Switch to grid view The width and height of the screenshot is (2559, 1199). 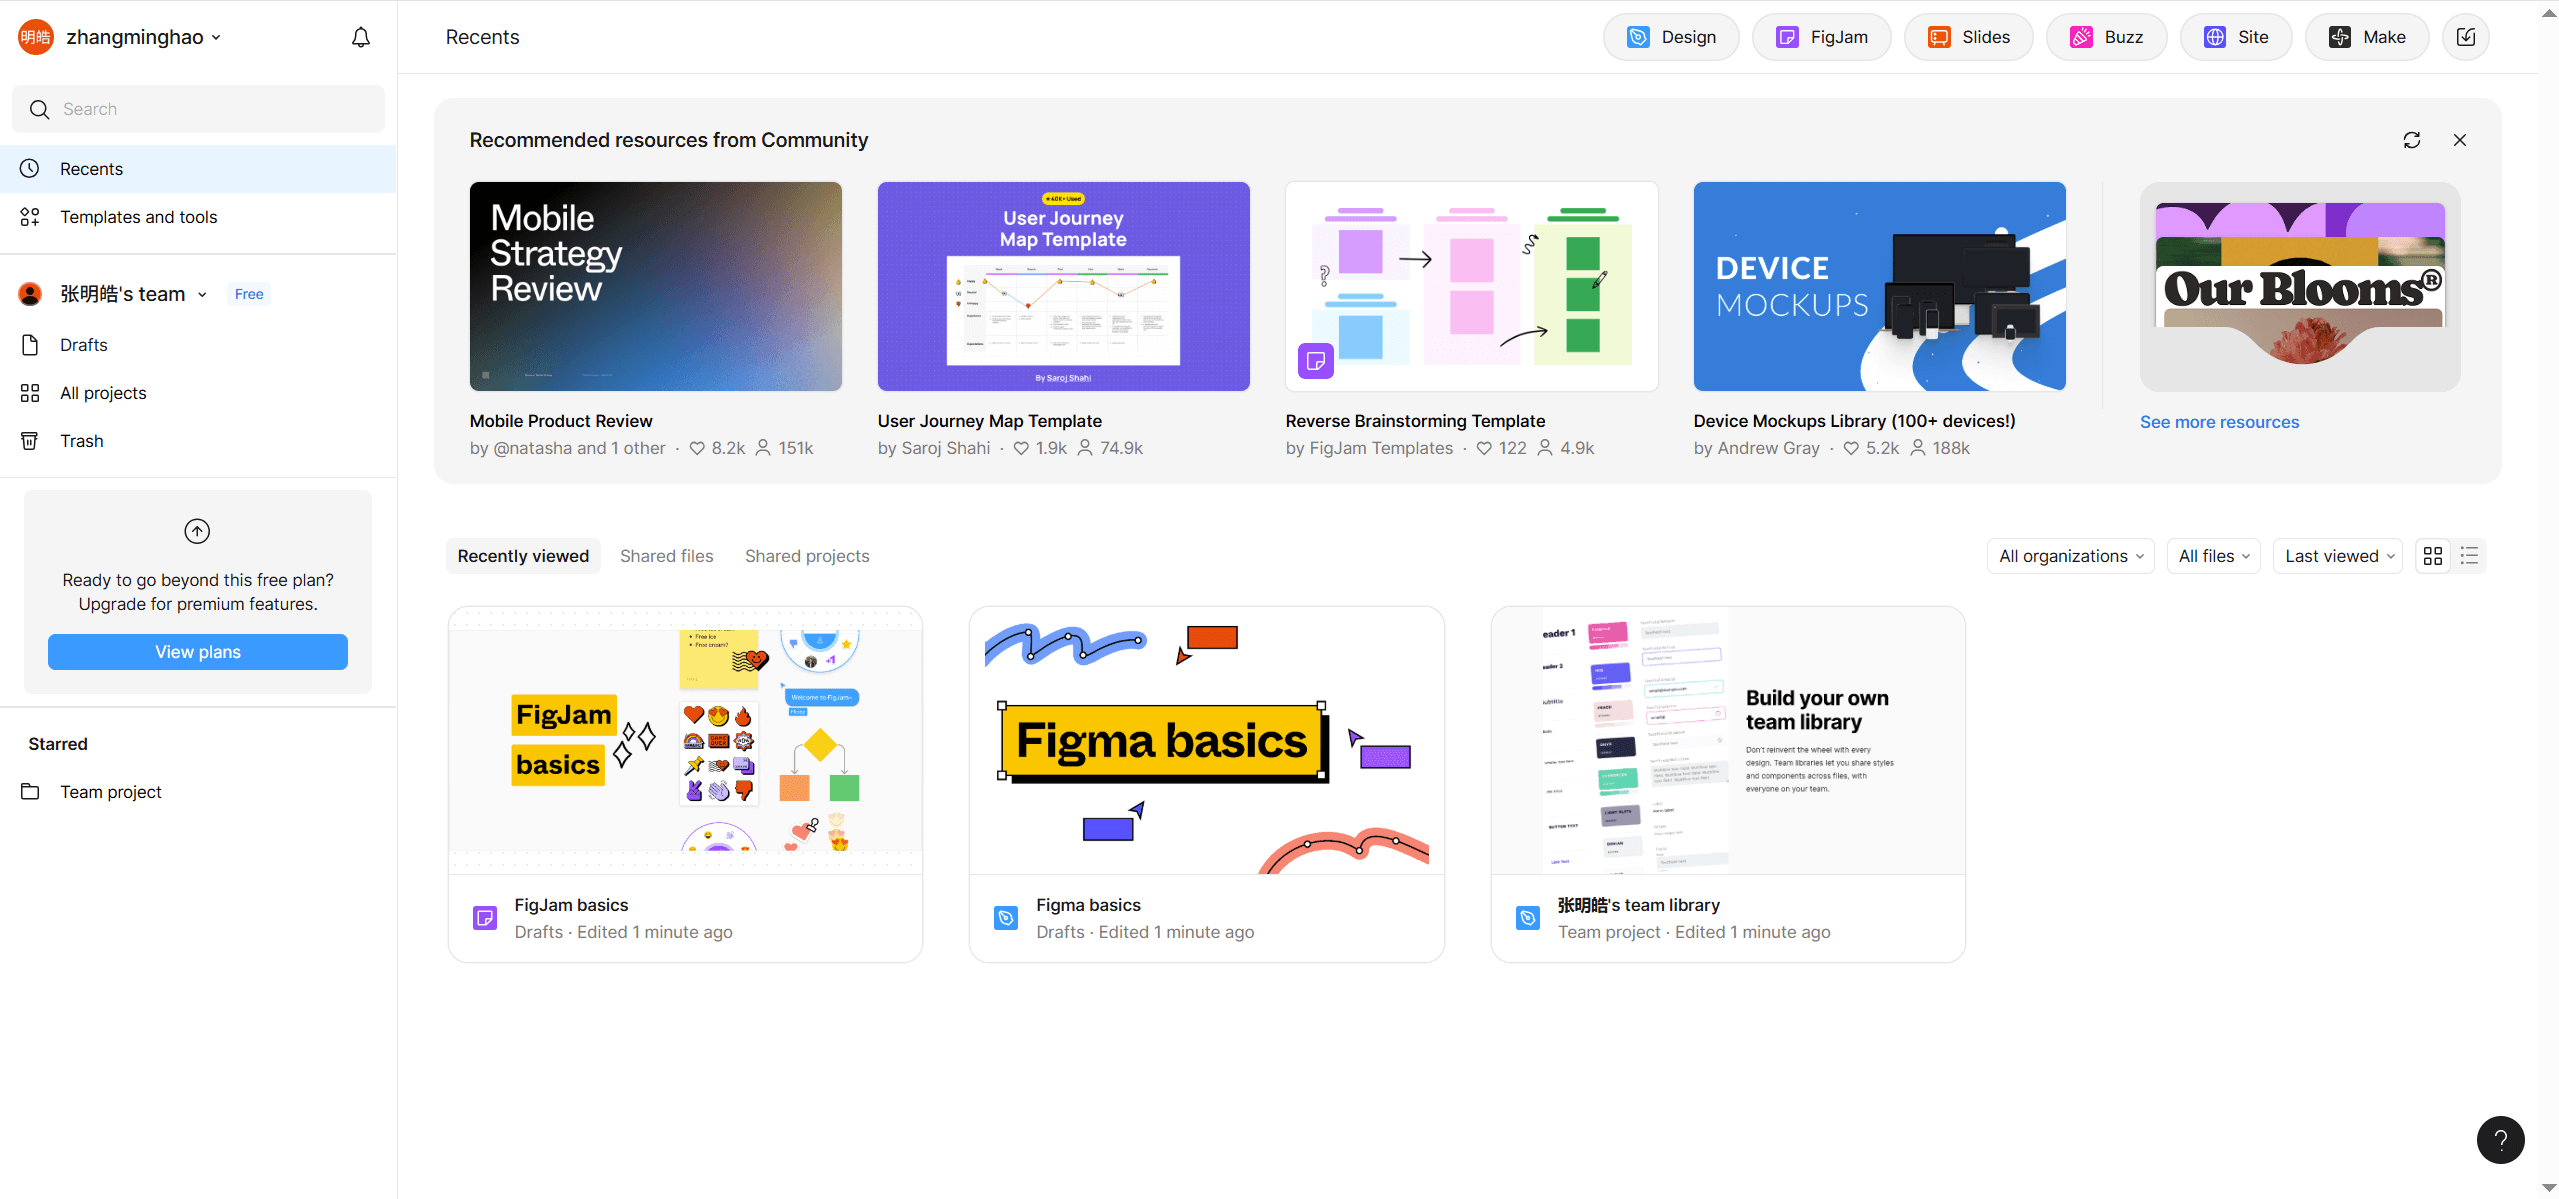[2433, 556]
